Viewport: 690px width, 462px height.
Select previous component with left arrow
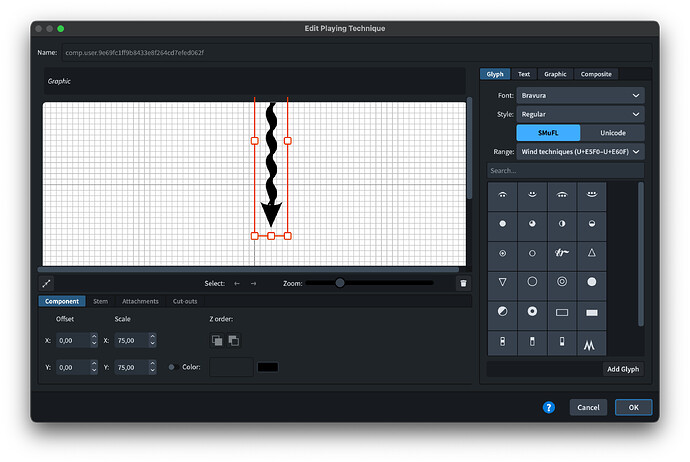point(237,283)
